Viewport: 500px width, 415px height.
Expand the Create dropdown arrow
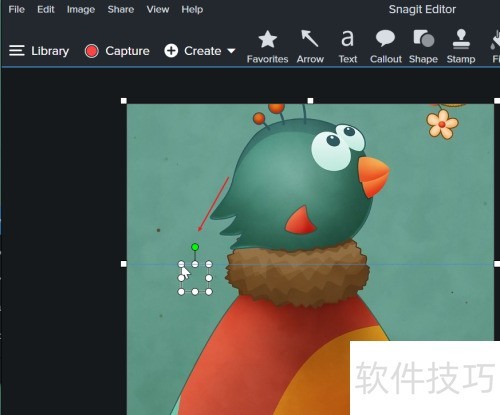click(231, 51)
